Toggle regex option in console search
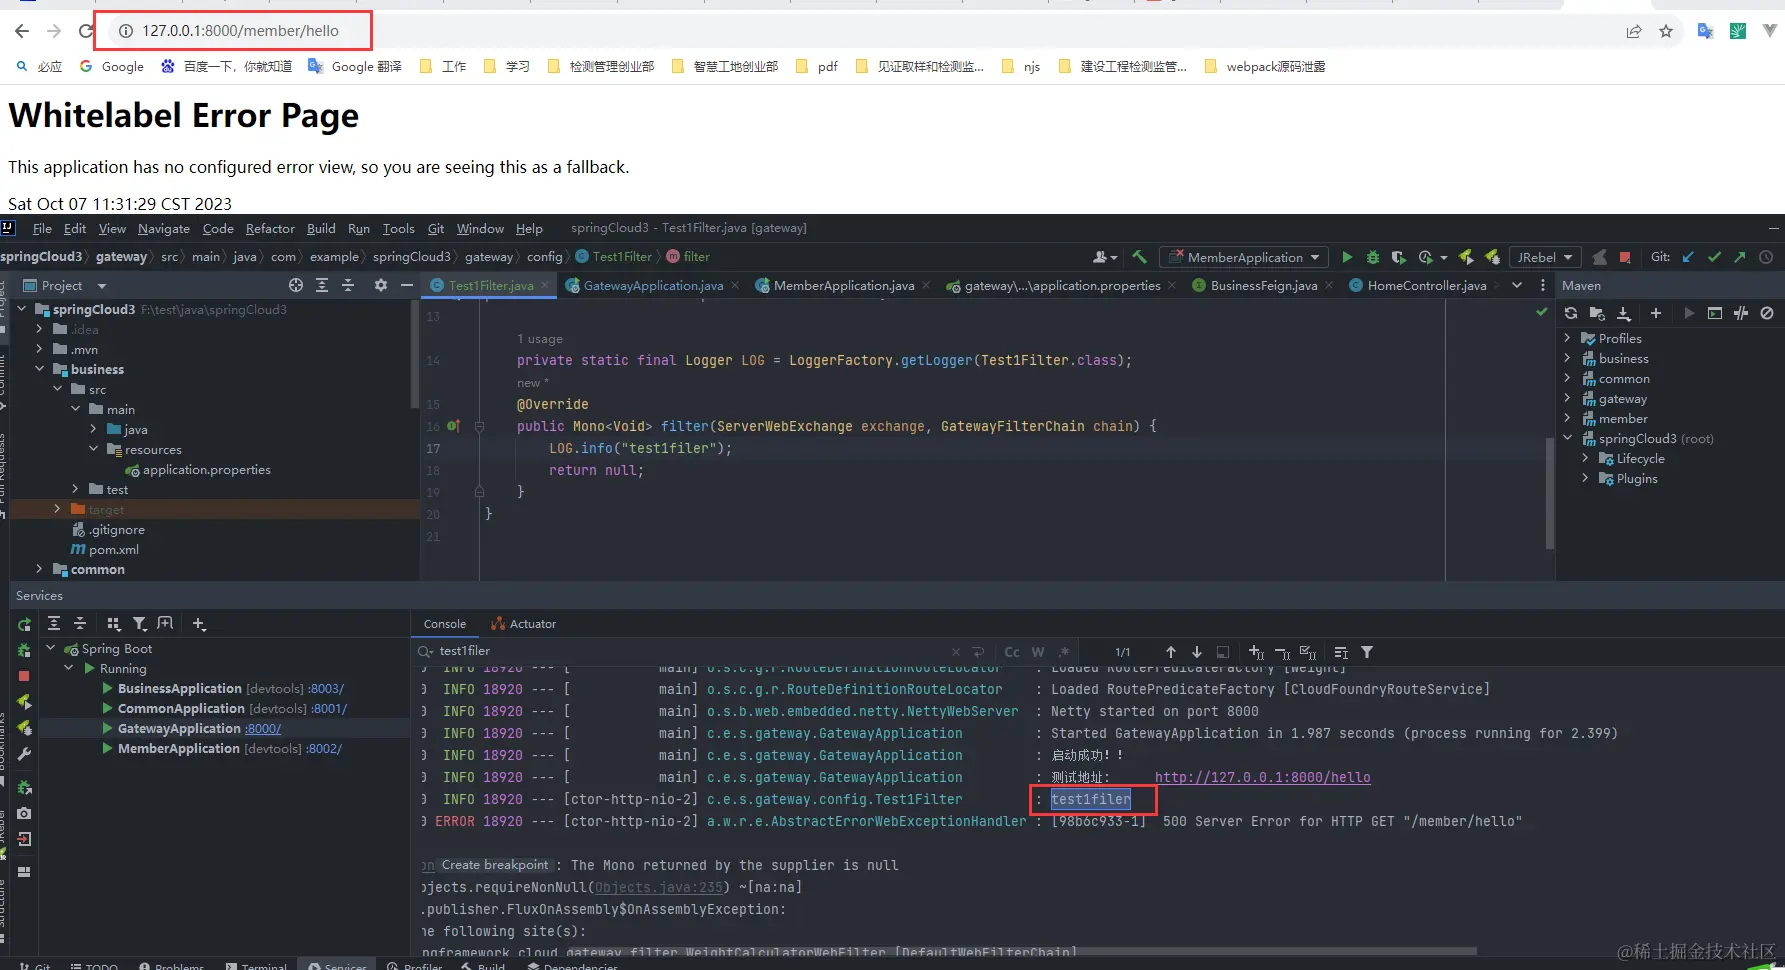Image resolution: width=1785 pixels, height=970 pixels. coord(1064,652)
